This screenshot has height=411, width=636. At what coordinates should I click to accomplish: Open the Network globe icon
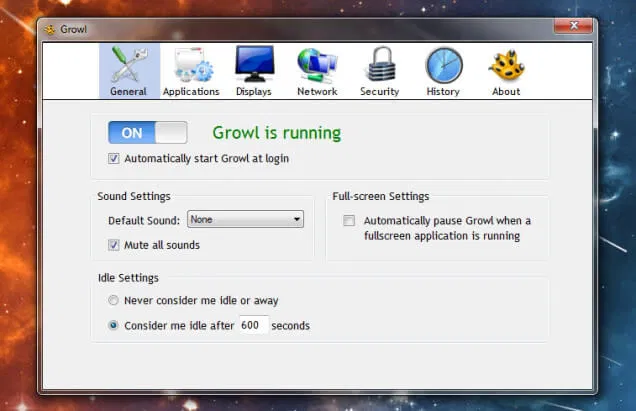point(317,65)
